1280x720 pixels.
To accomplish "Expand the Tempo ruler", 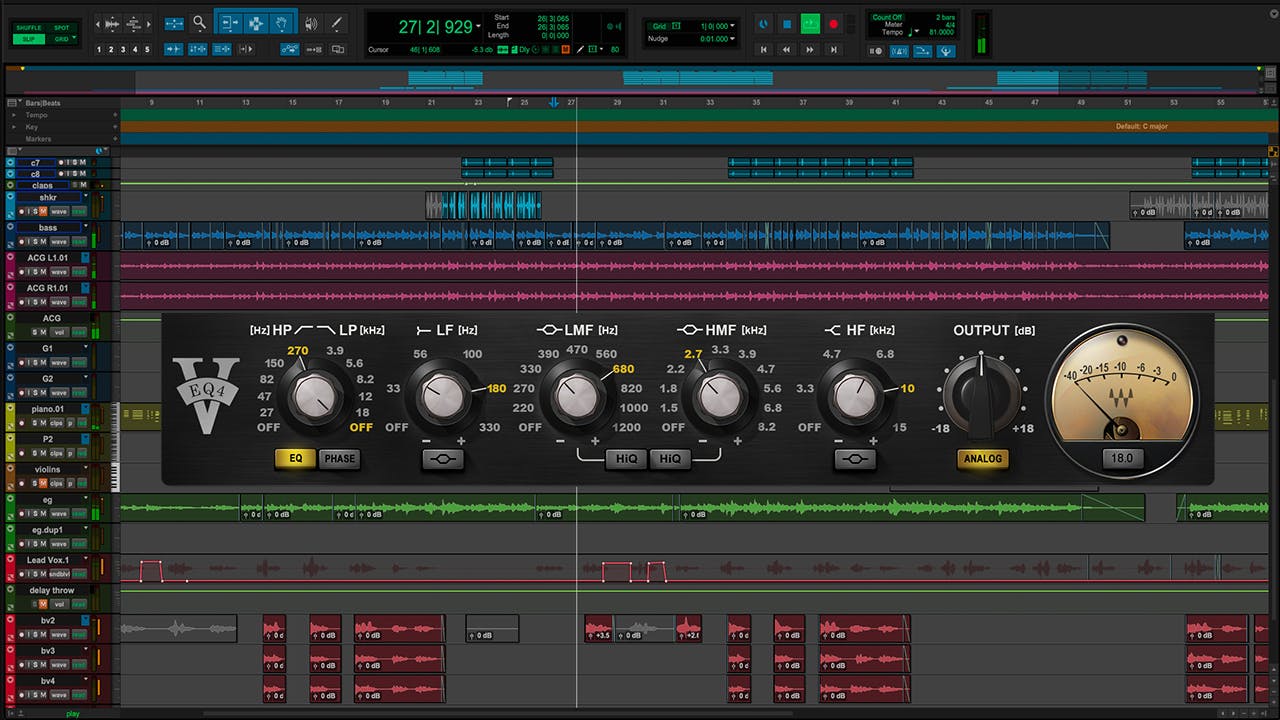I will [x=14, y=115].
